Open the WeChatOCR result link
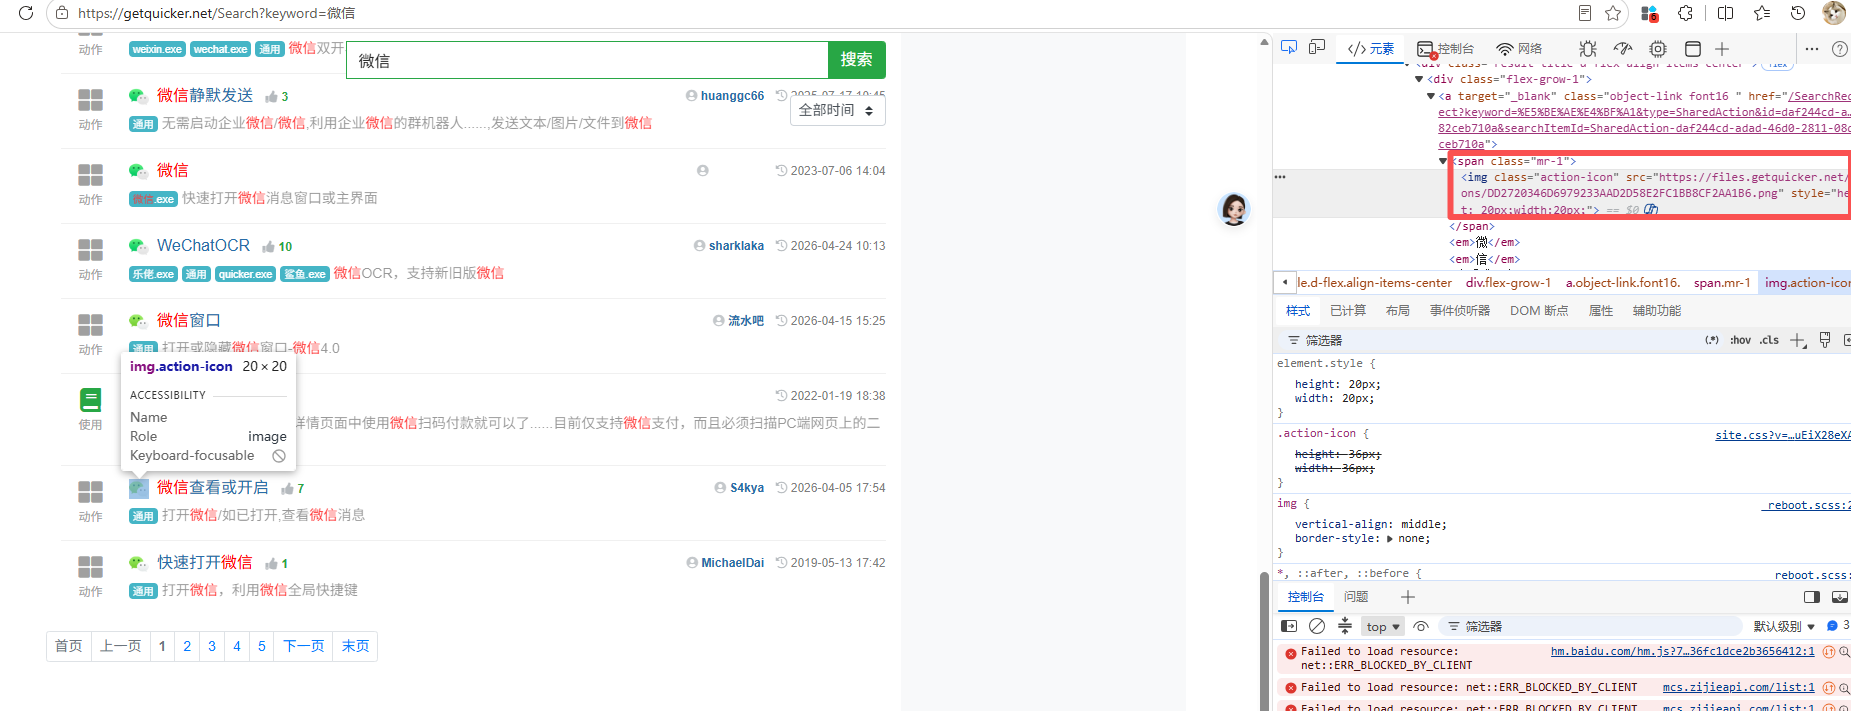The height and width of the screenshot is (711, 1851). pos(203,245)
